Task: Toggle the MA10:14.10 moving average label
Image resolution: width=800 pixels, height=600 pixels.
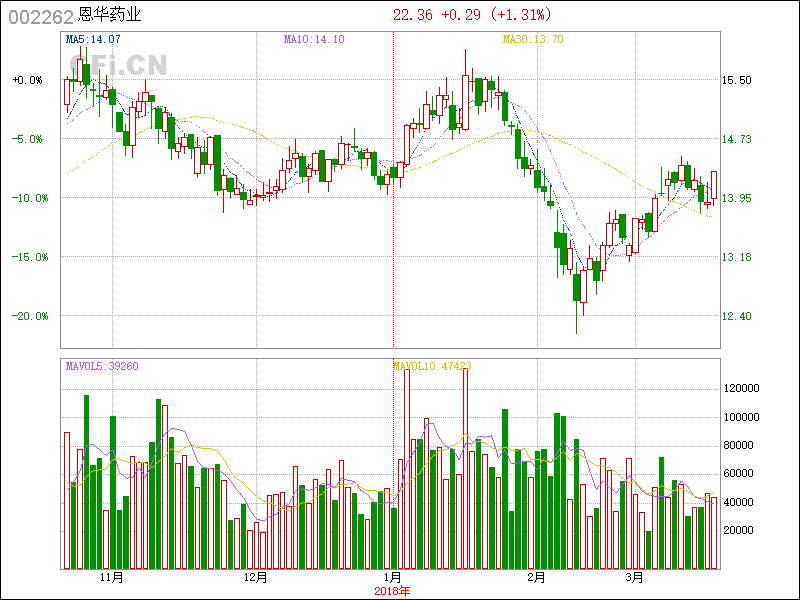Action: (314, 39)
